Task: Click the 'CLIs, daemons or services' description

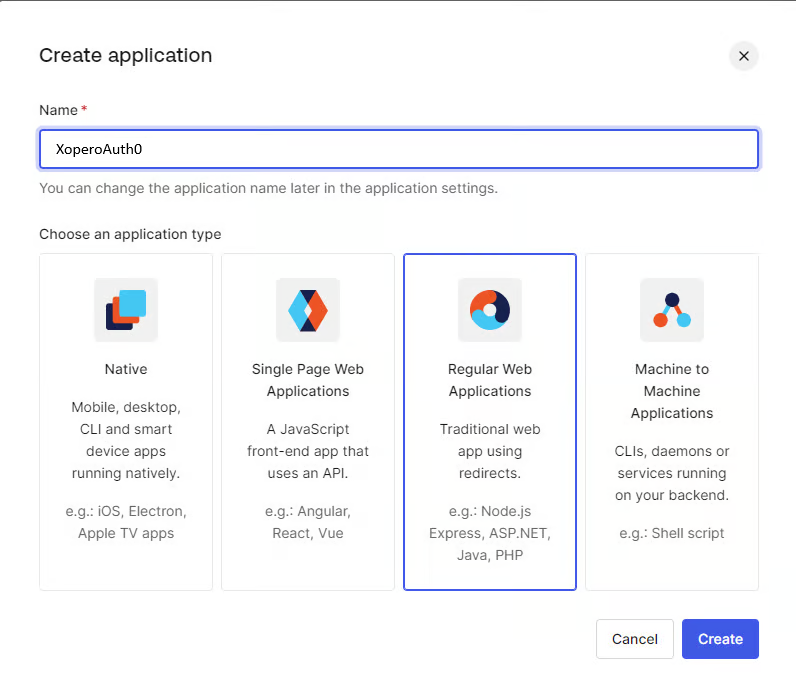Action: click(672, 473)
